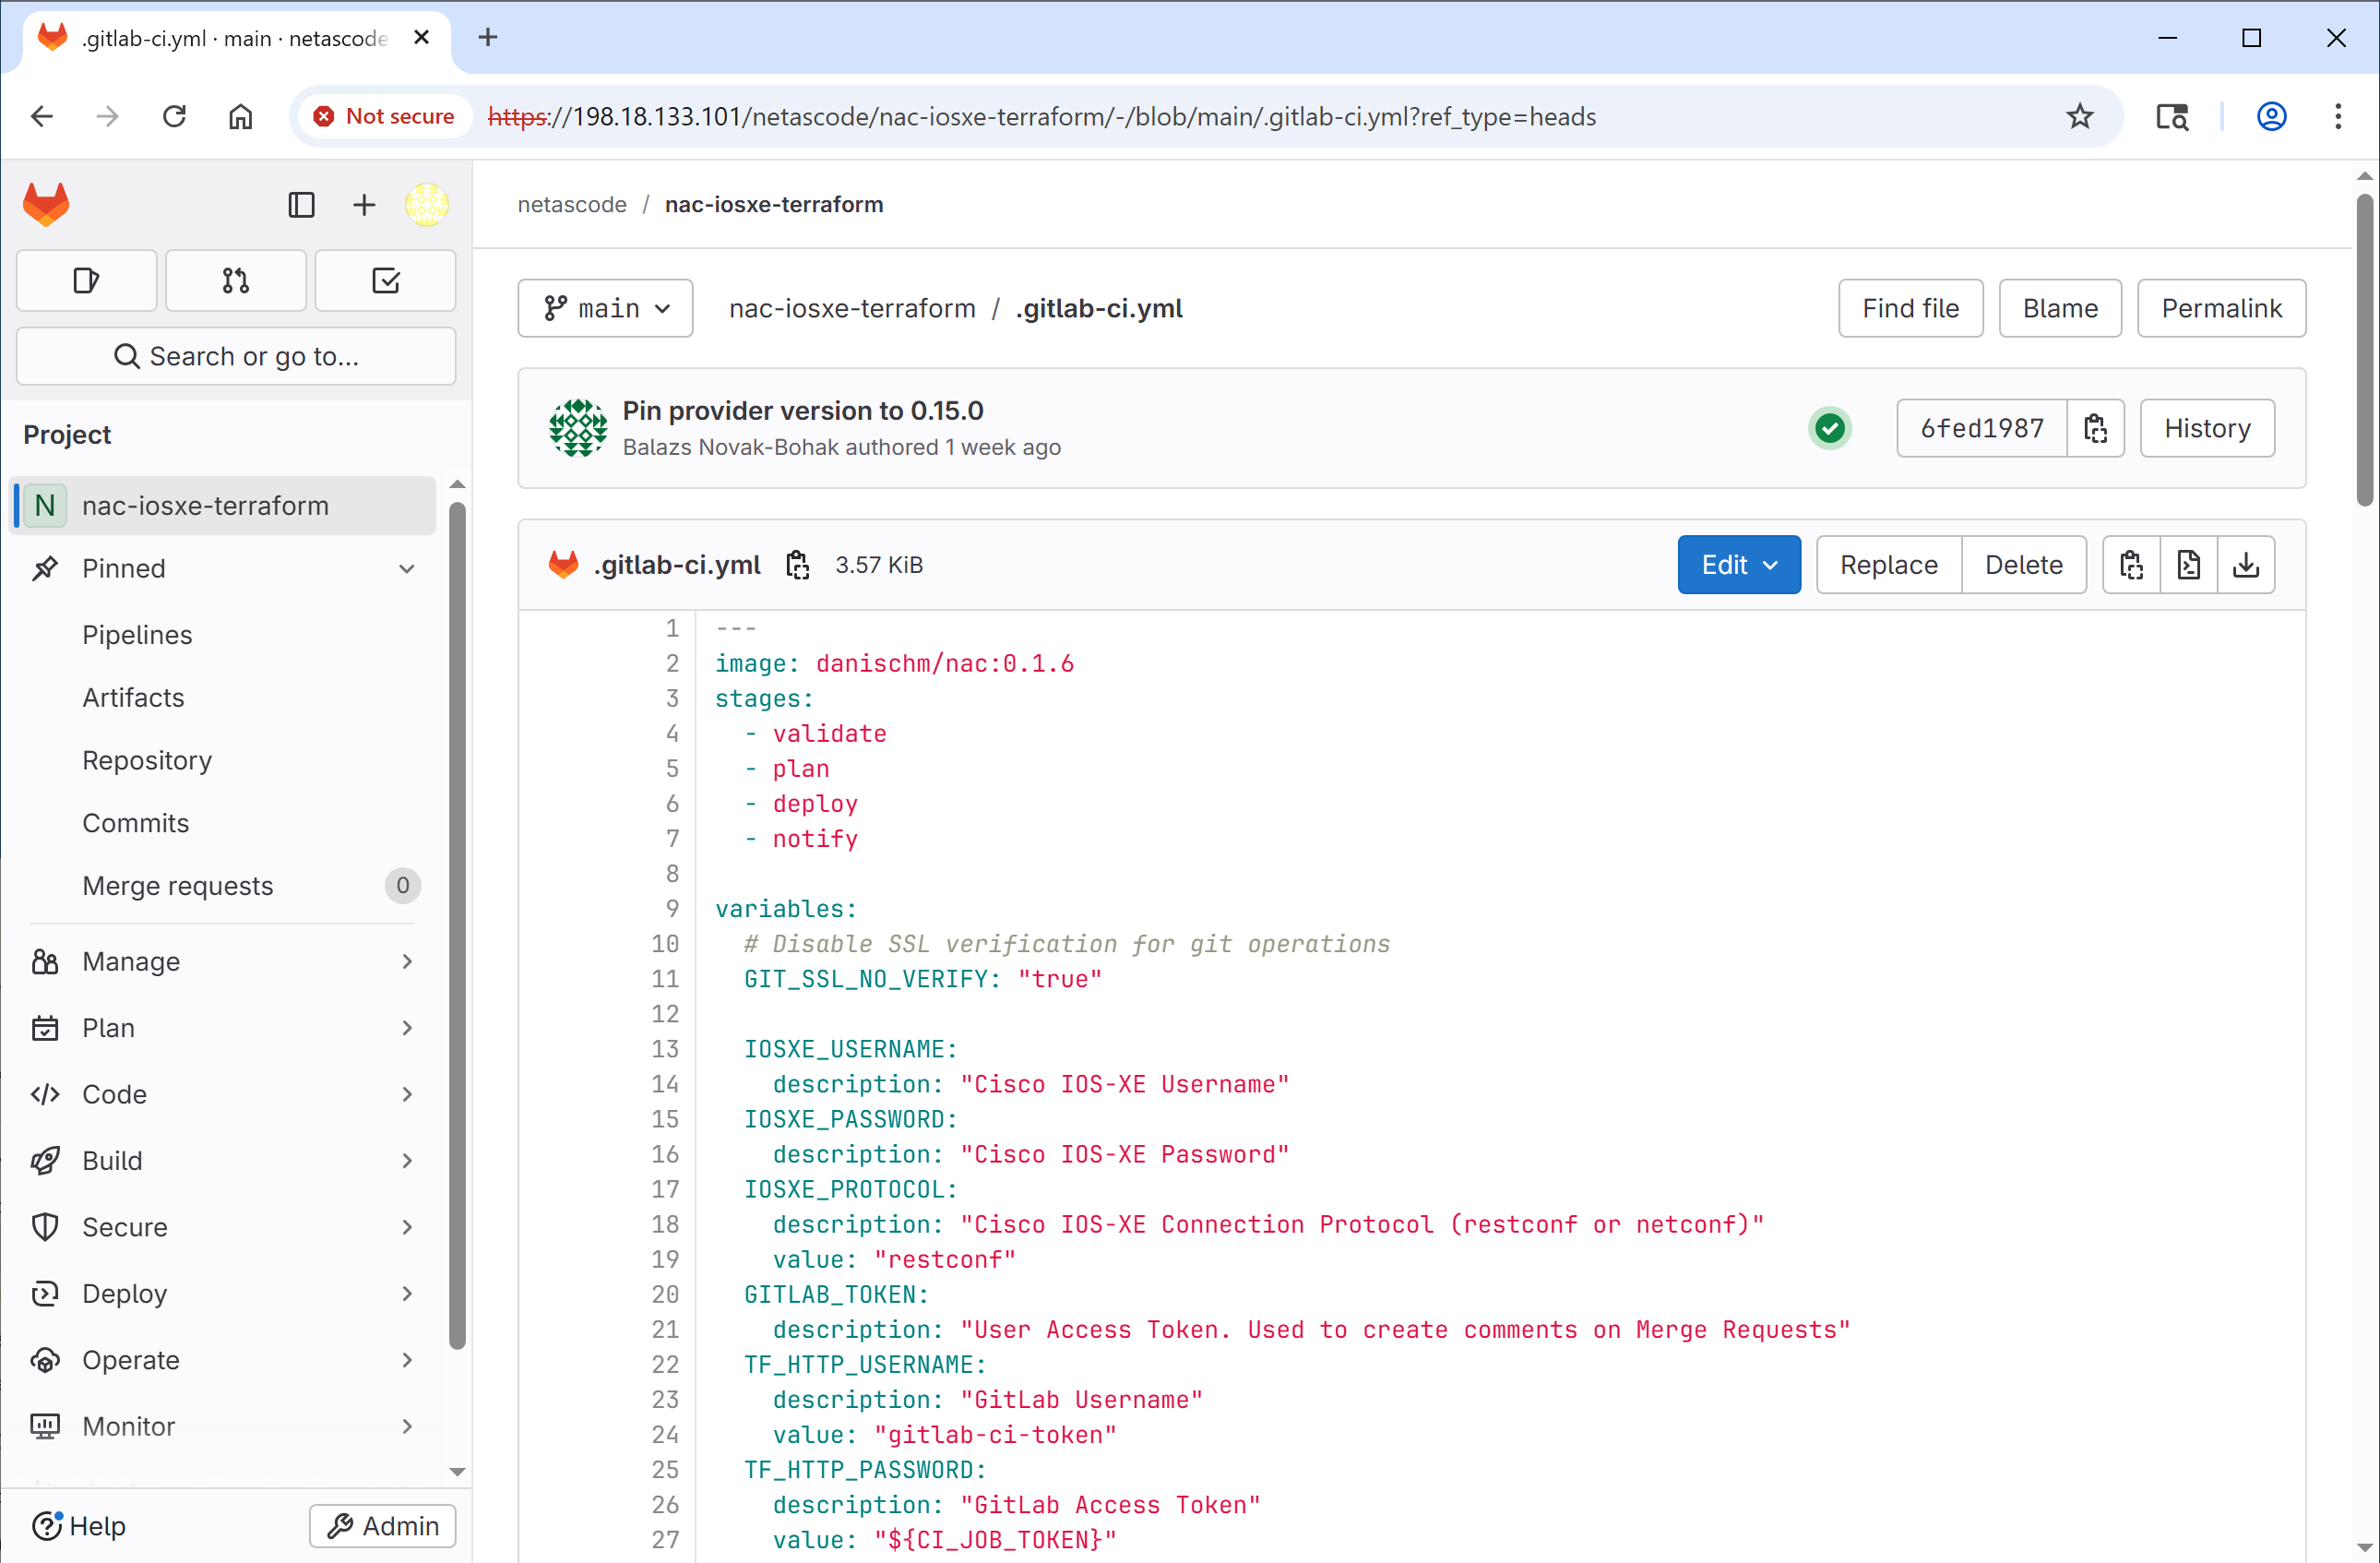Open assigned issues icon button
Screen dimensions: 2380x1563
pos(87,281)
